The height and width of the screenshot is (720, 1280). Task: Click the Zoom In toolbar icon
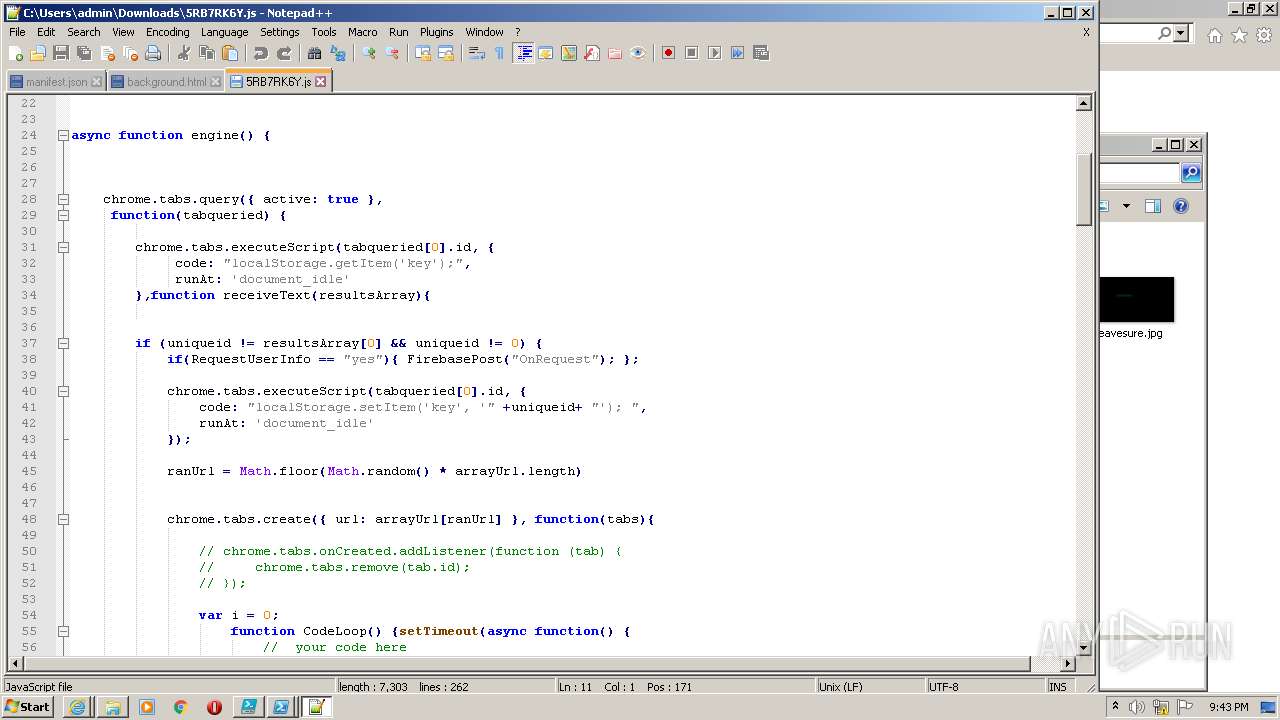[x=369, y=53]
